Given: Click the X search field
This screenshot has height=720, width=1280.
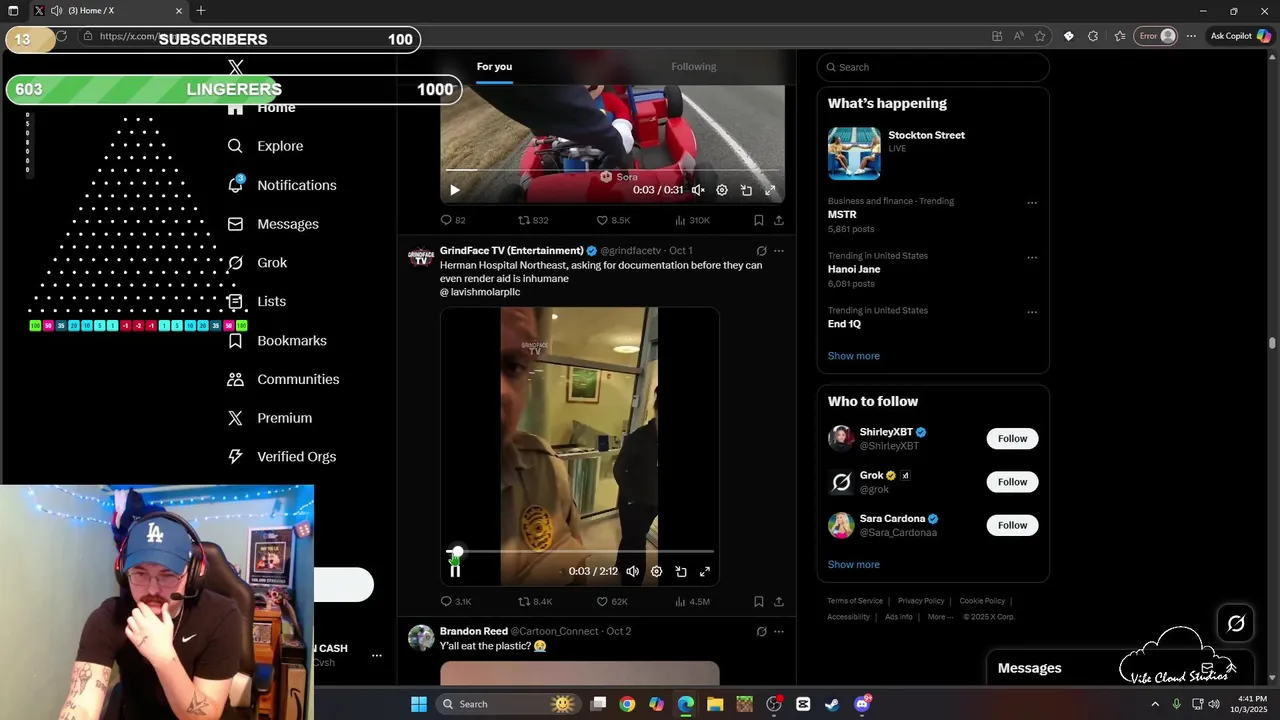Looking at the screenshot, I should coord(933,67).
